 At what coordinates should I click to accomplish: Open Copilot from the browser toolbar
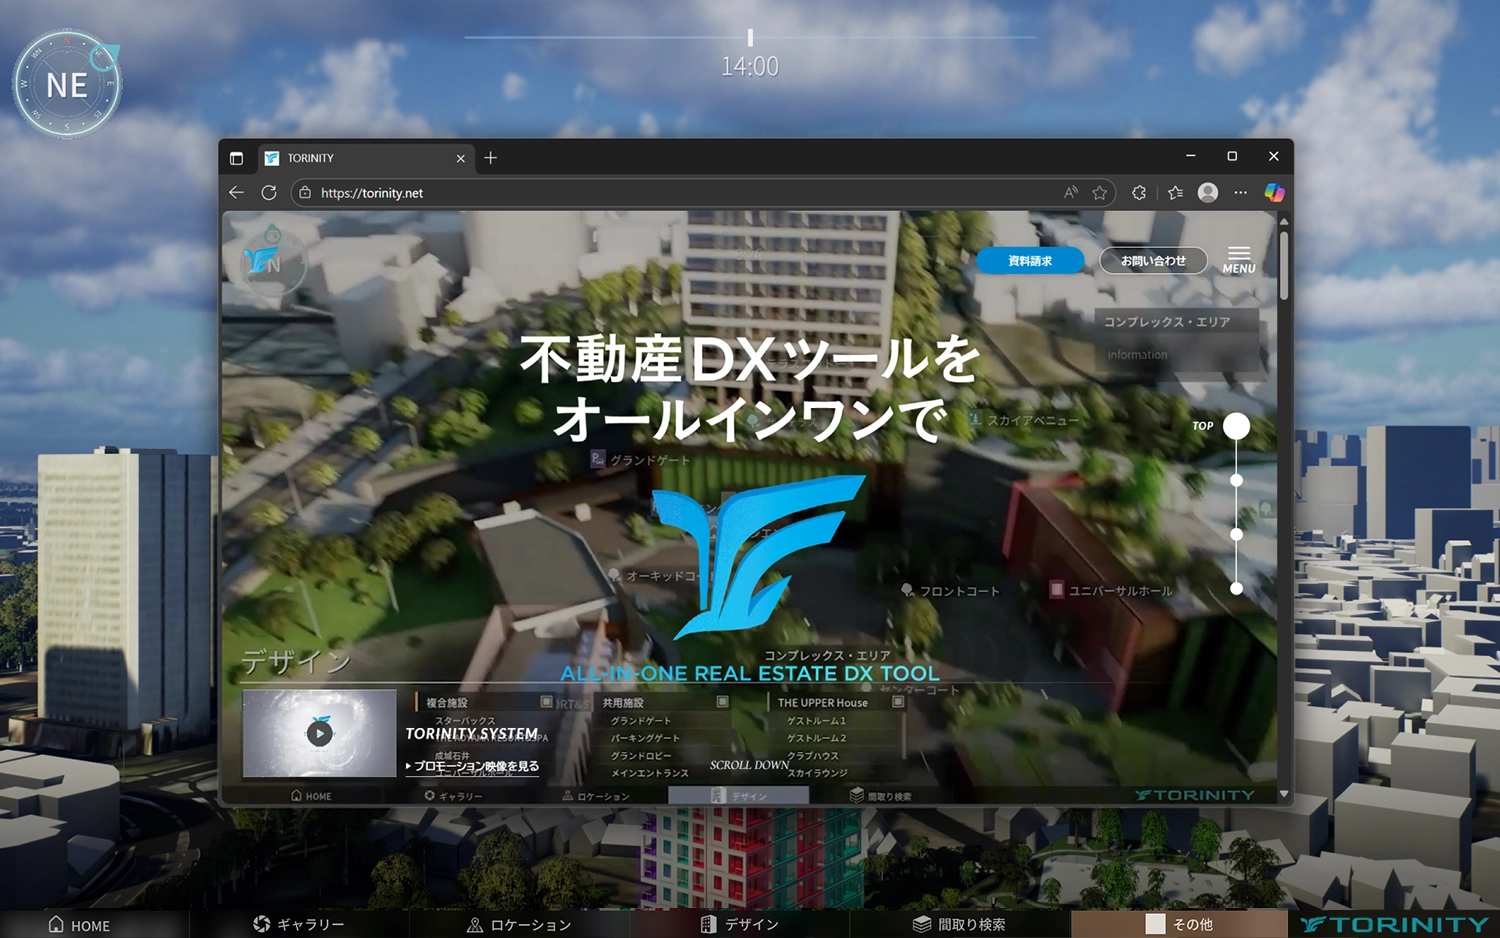1275,192
